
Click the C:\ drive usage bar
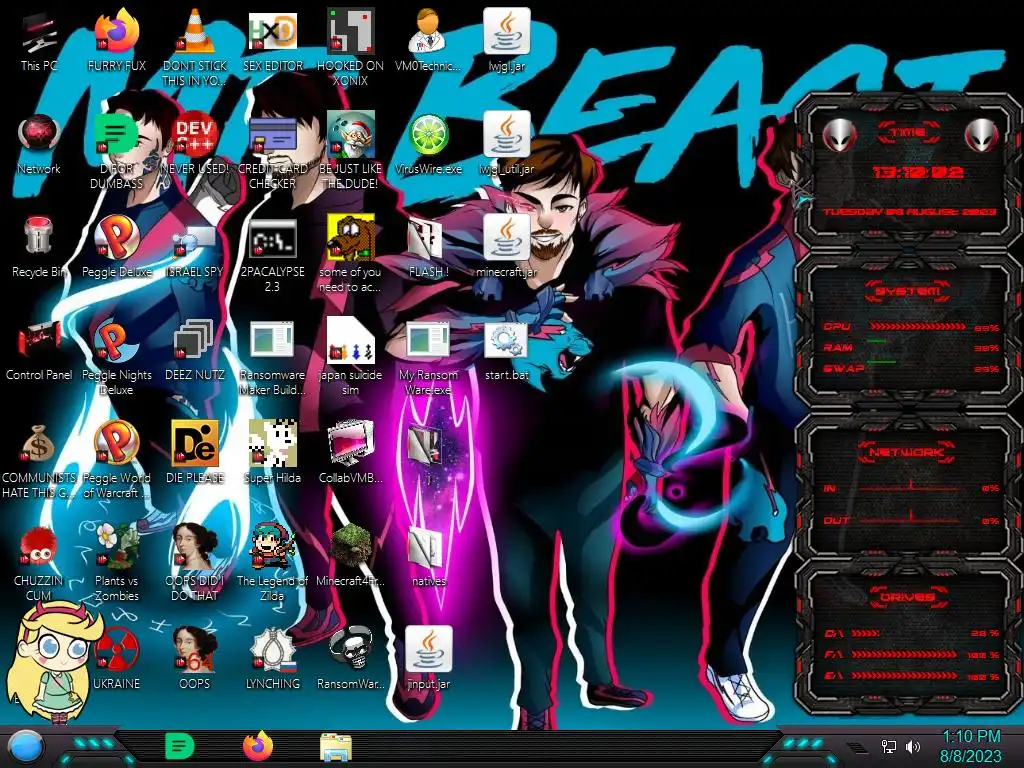(x=866, y=633)
